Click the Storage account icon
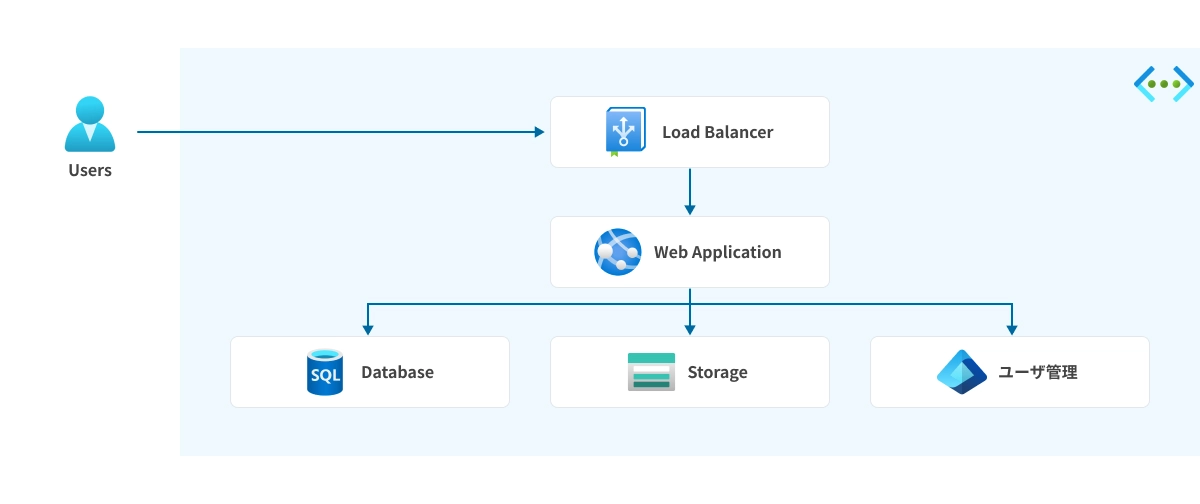This screenshot has width=1200, height=504. point(651,372)
